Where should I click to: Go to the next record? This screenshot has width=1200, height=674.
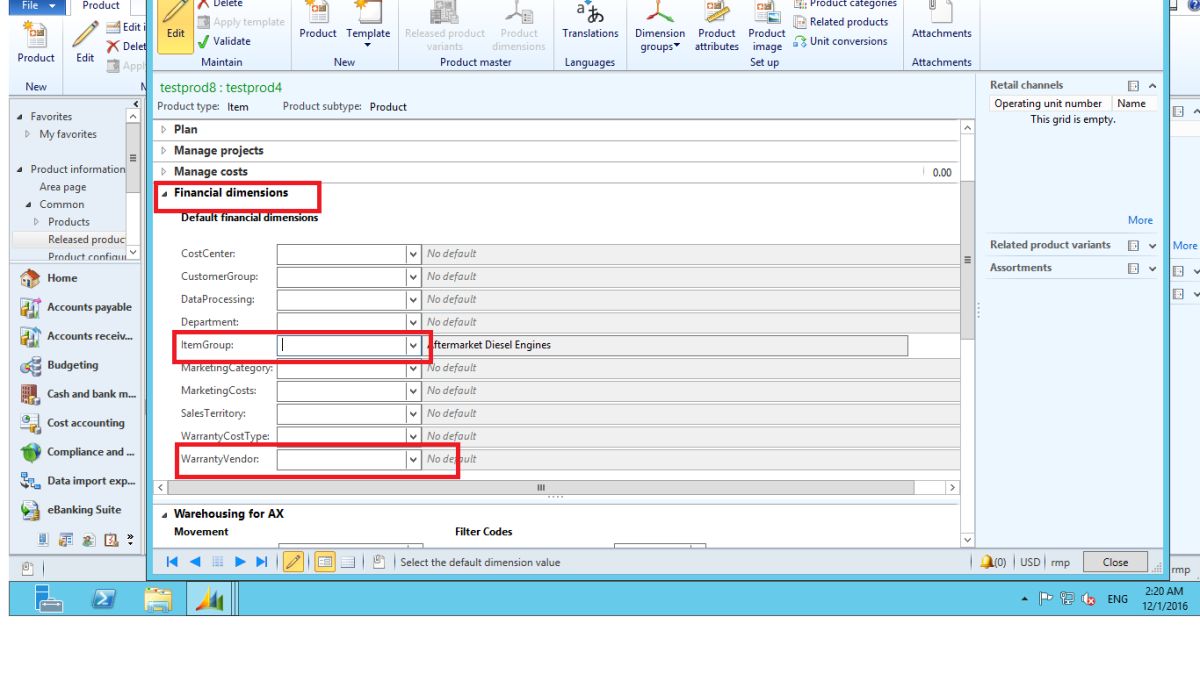point(240,562)
